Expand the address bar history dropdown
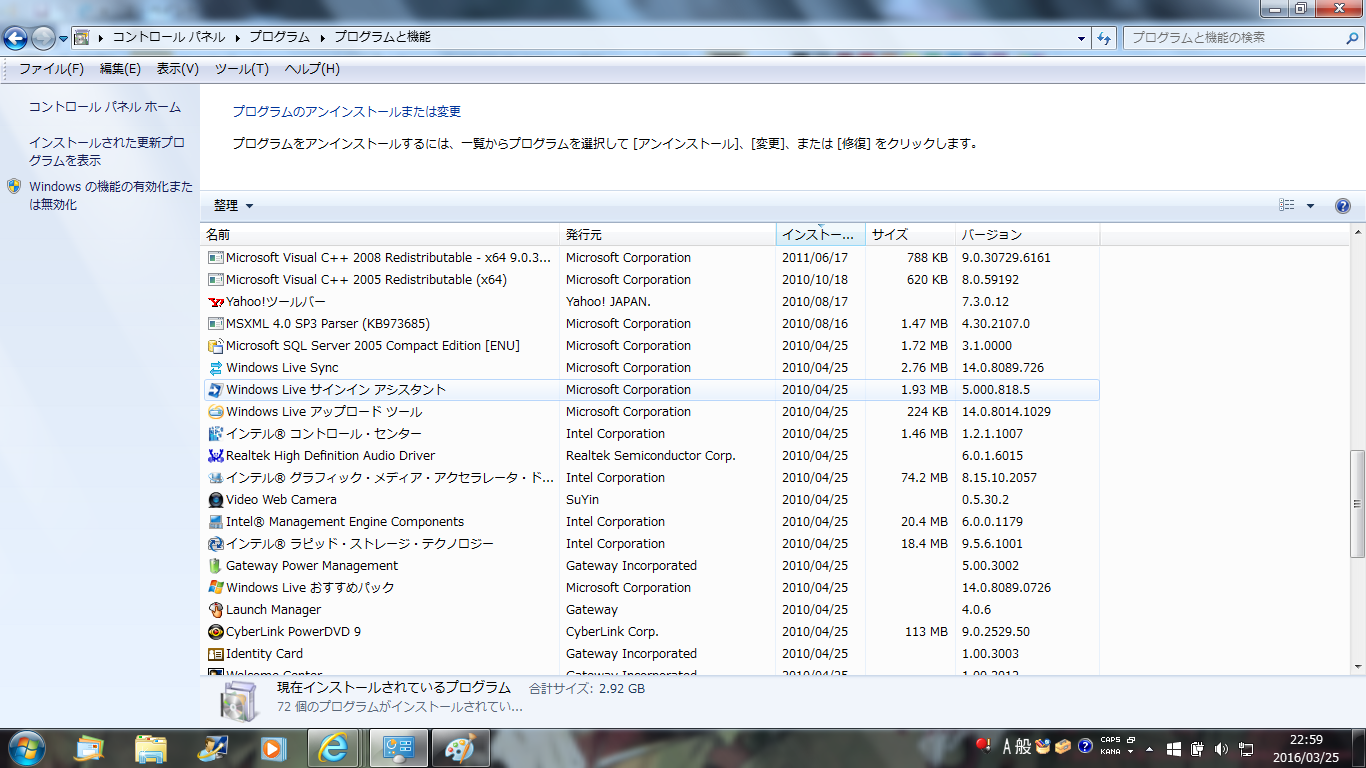This screenshot has width=1366, height=768. pyautogui.click(x=1082, y=38)
